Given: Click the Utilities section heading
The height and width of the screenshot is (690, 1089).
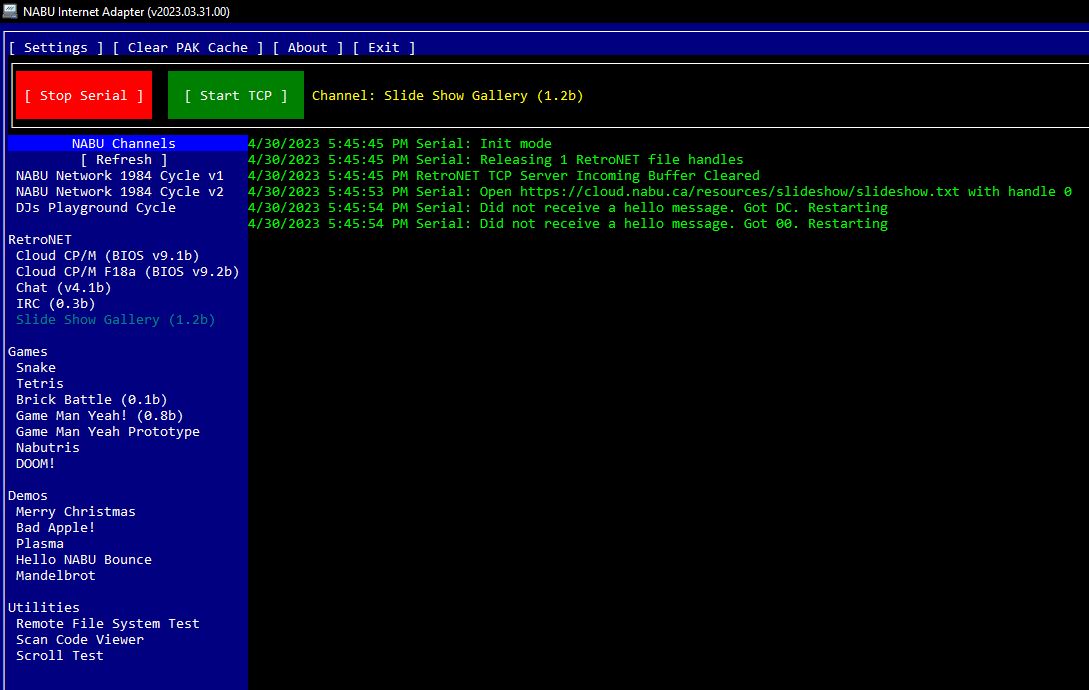Looking at the screenshot, I should pyautogui.click(x=44, y=607).
